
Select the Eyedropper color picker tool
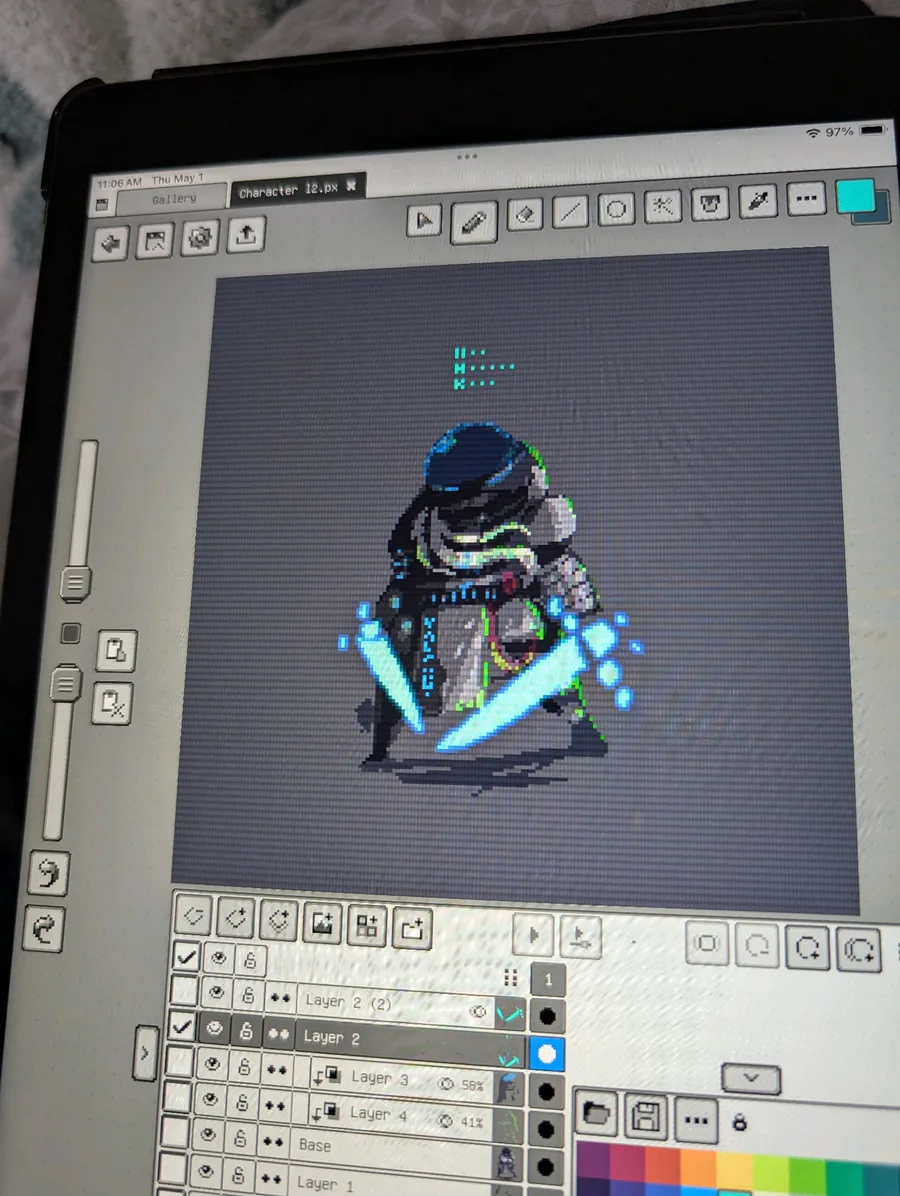(x=757, y=201)
